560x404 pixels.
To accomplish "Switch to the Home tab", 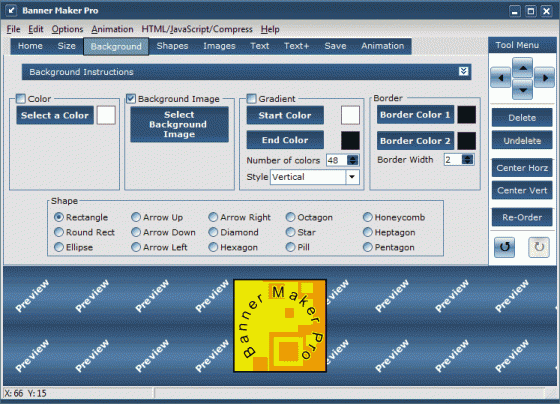I will tap(30, 46).
